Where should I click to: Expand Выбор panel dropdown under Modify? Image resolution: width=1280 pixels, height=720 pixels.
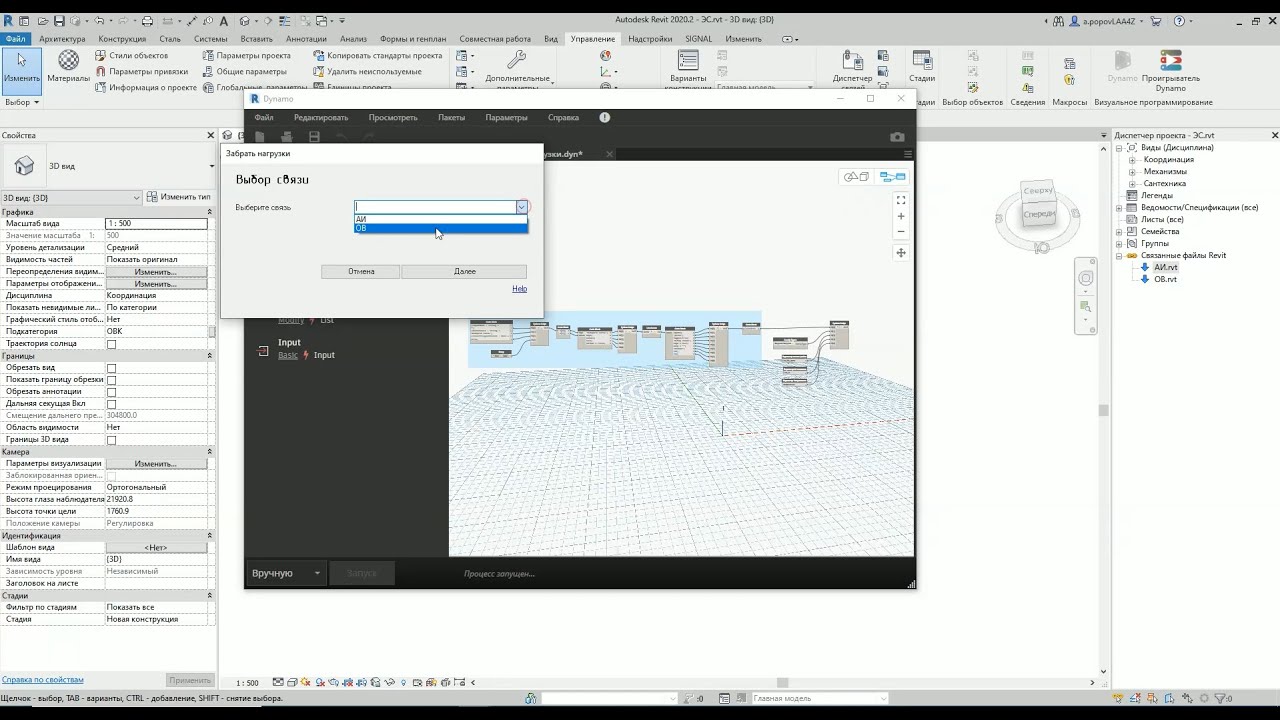point(22,102)
